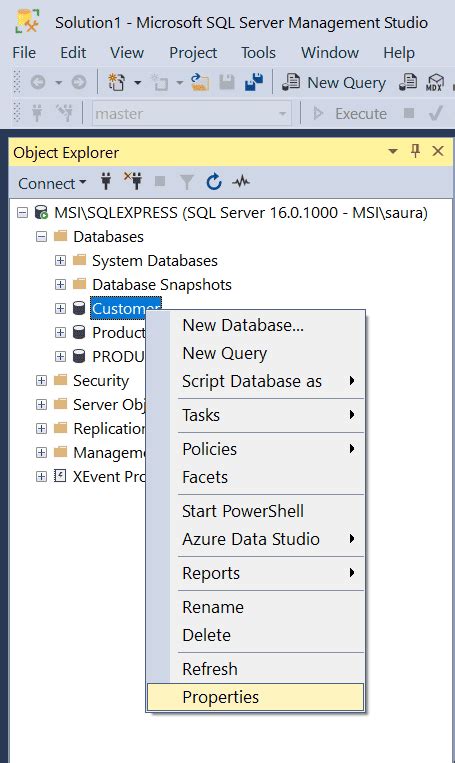Viewport: 455px width, 763px height.
Task: Open the Project menu
Action: tap(193, 53)
